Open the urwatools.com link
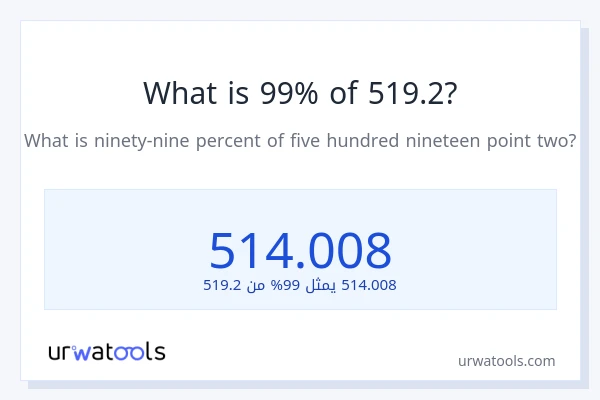The width and height of the screenshot is (600, 400). [506, 361]
